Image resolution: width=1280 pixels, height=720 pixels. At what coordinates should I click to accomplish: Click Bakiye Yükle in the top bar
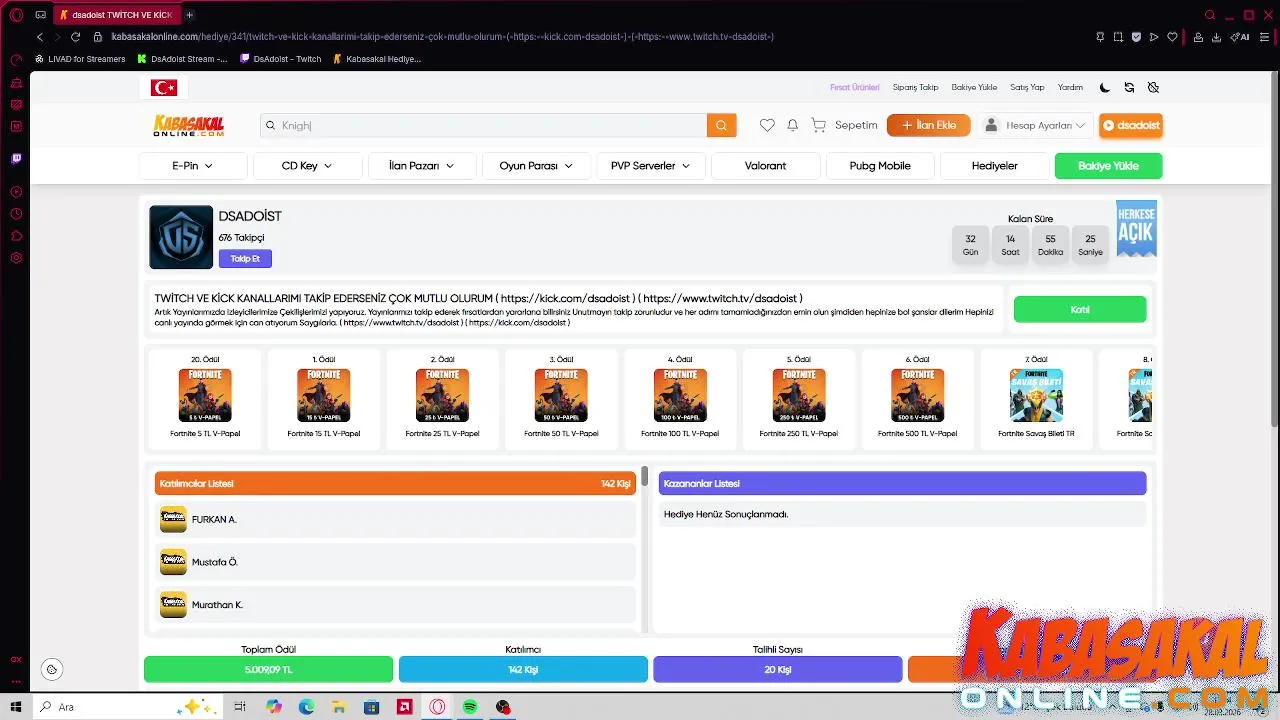coord(974,87)
